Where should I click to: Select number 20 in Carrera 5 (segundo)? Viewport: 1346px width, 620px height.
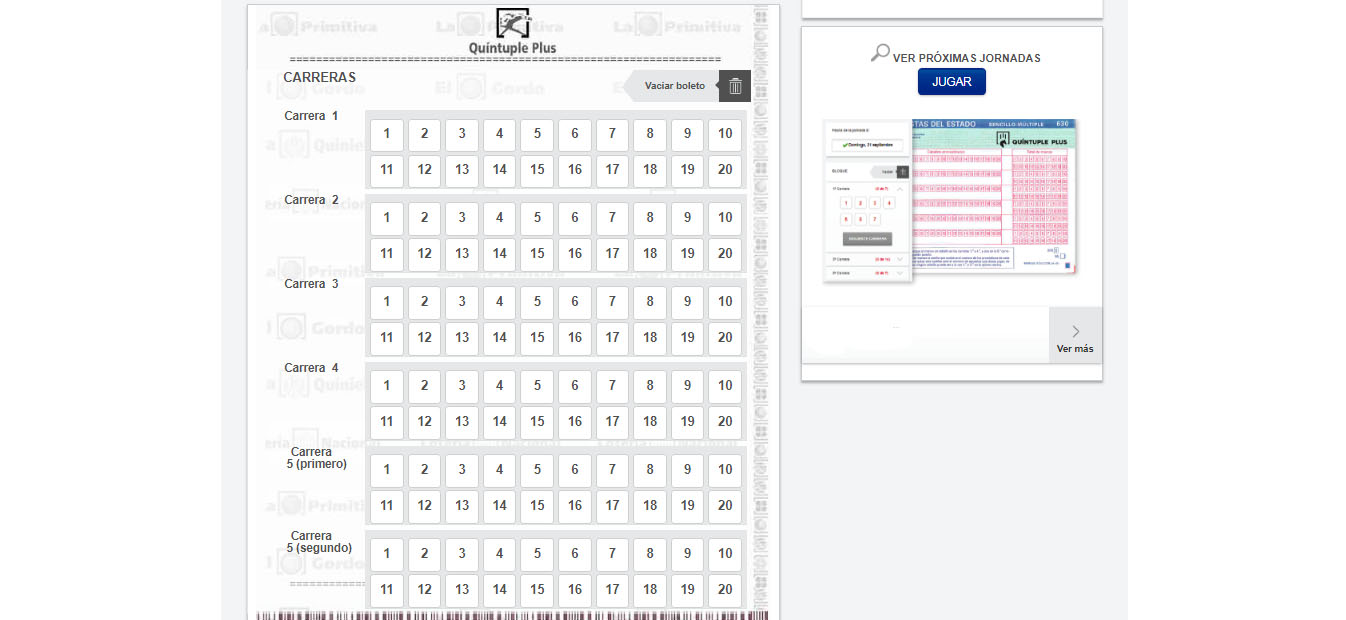coord(725,591)
